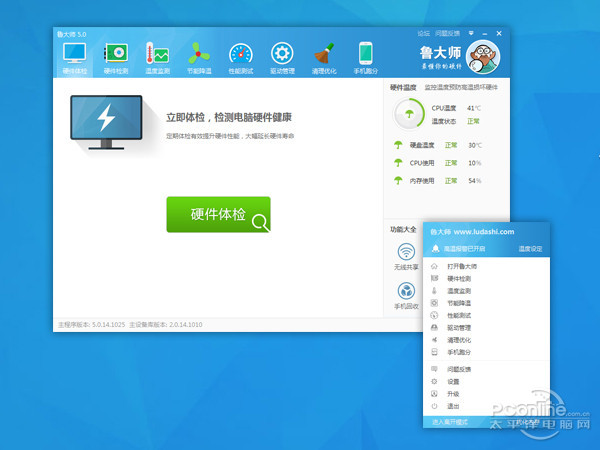600x450 pixels.
Task: Click 温度设定 in tray popup
Action: [530, 249]
